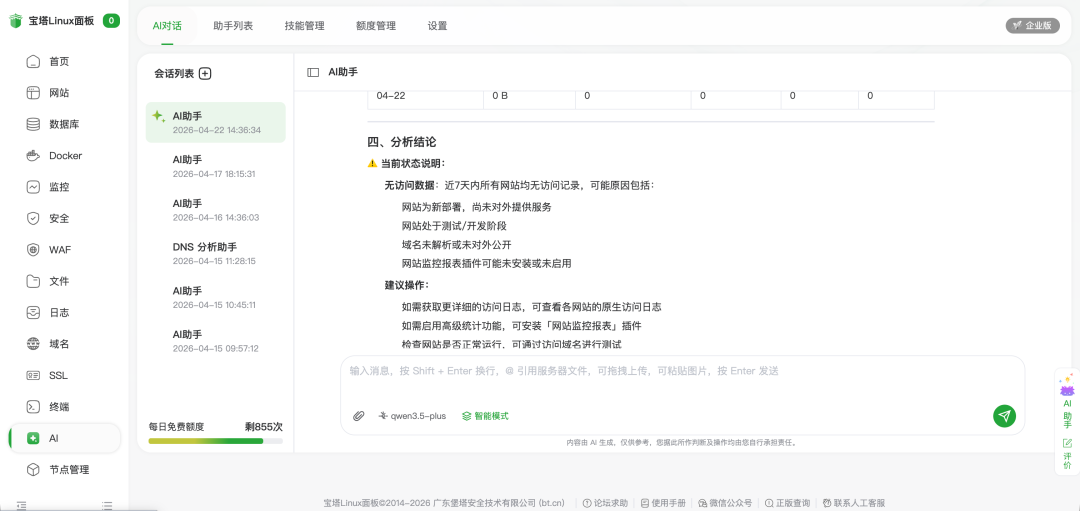The height and width of the screenshot is (511, 1080).
Task: Open the 安全 shield sidebar icon
Action: [32, 218]
